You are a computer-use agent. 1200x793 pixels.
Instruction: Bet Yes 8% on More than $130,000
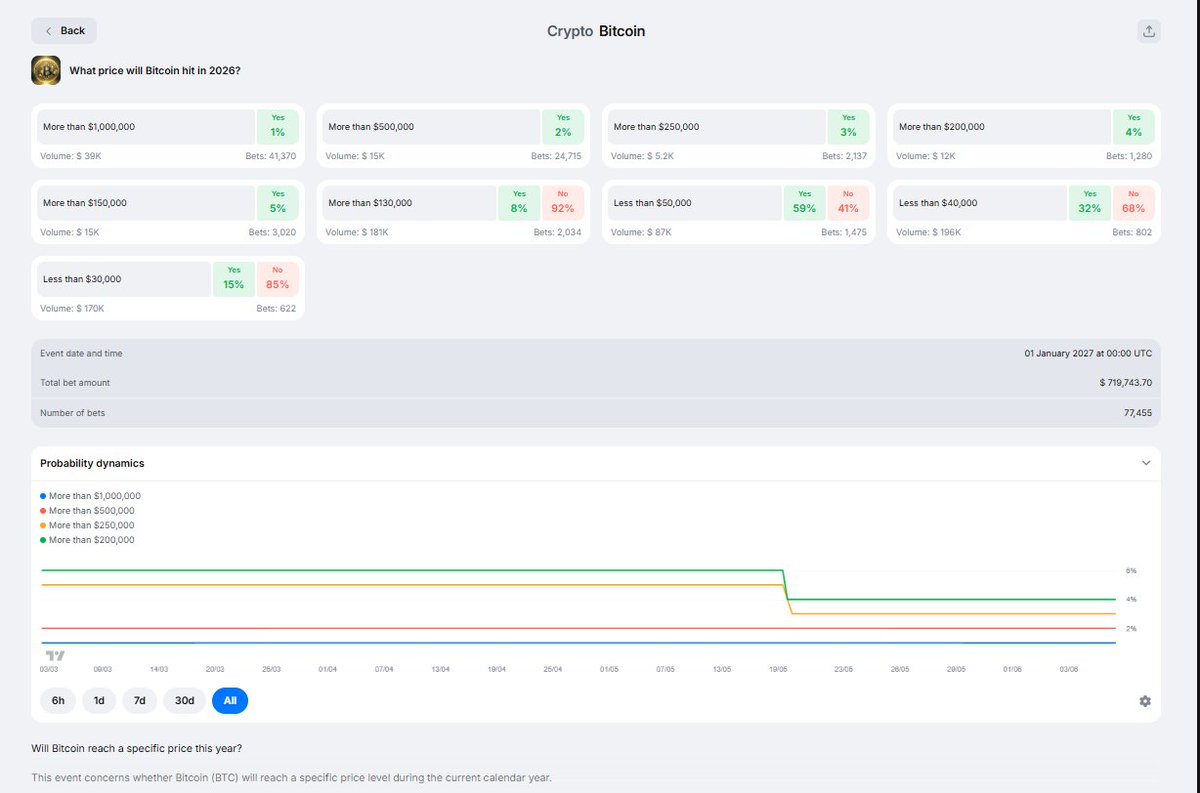[x=519, y=203]
